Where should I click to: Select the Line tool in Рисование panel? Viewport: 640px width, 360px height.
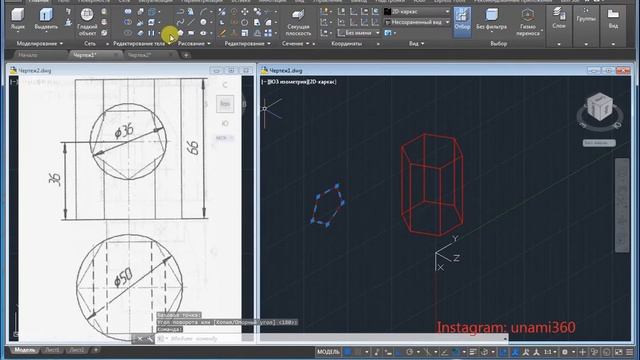pos(191,22)
